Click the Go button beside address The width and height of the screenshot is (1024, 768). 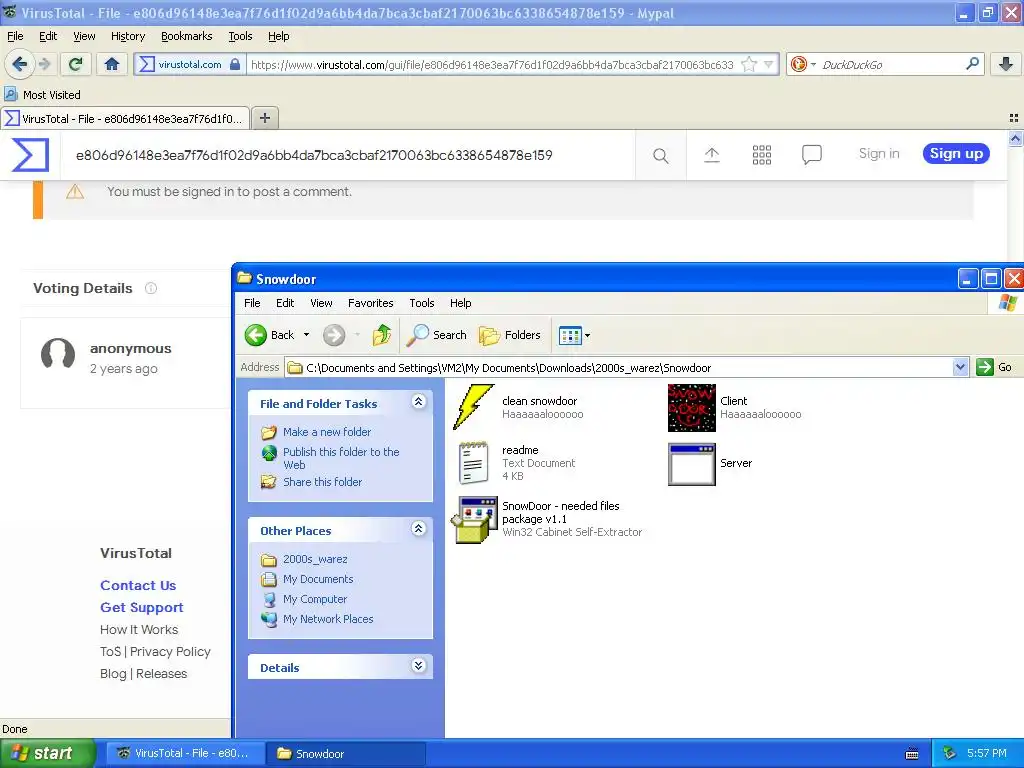coord(995,367)
